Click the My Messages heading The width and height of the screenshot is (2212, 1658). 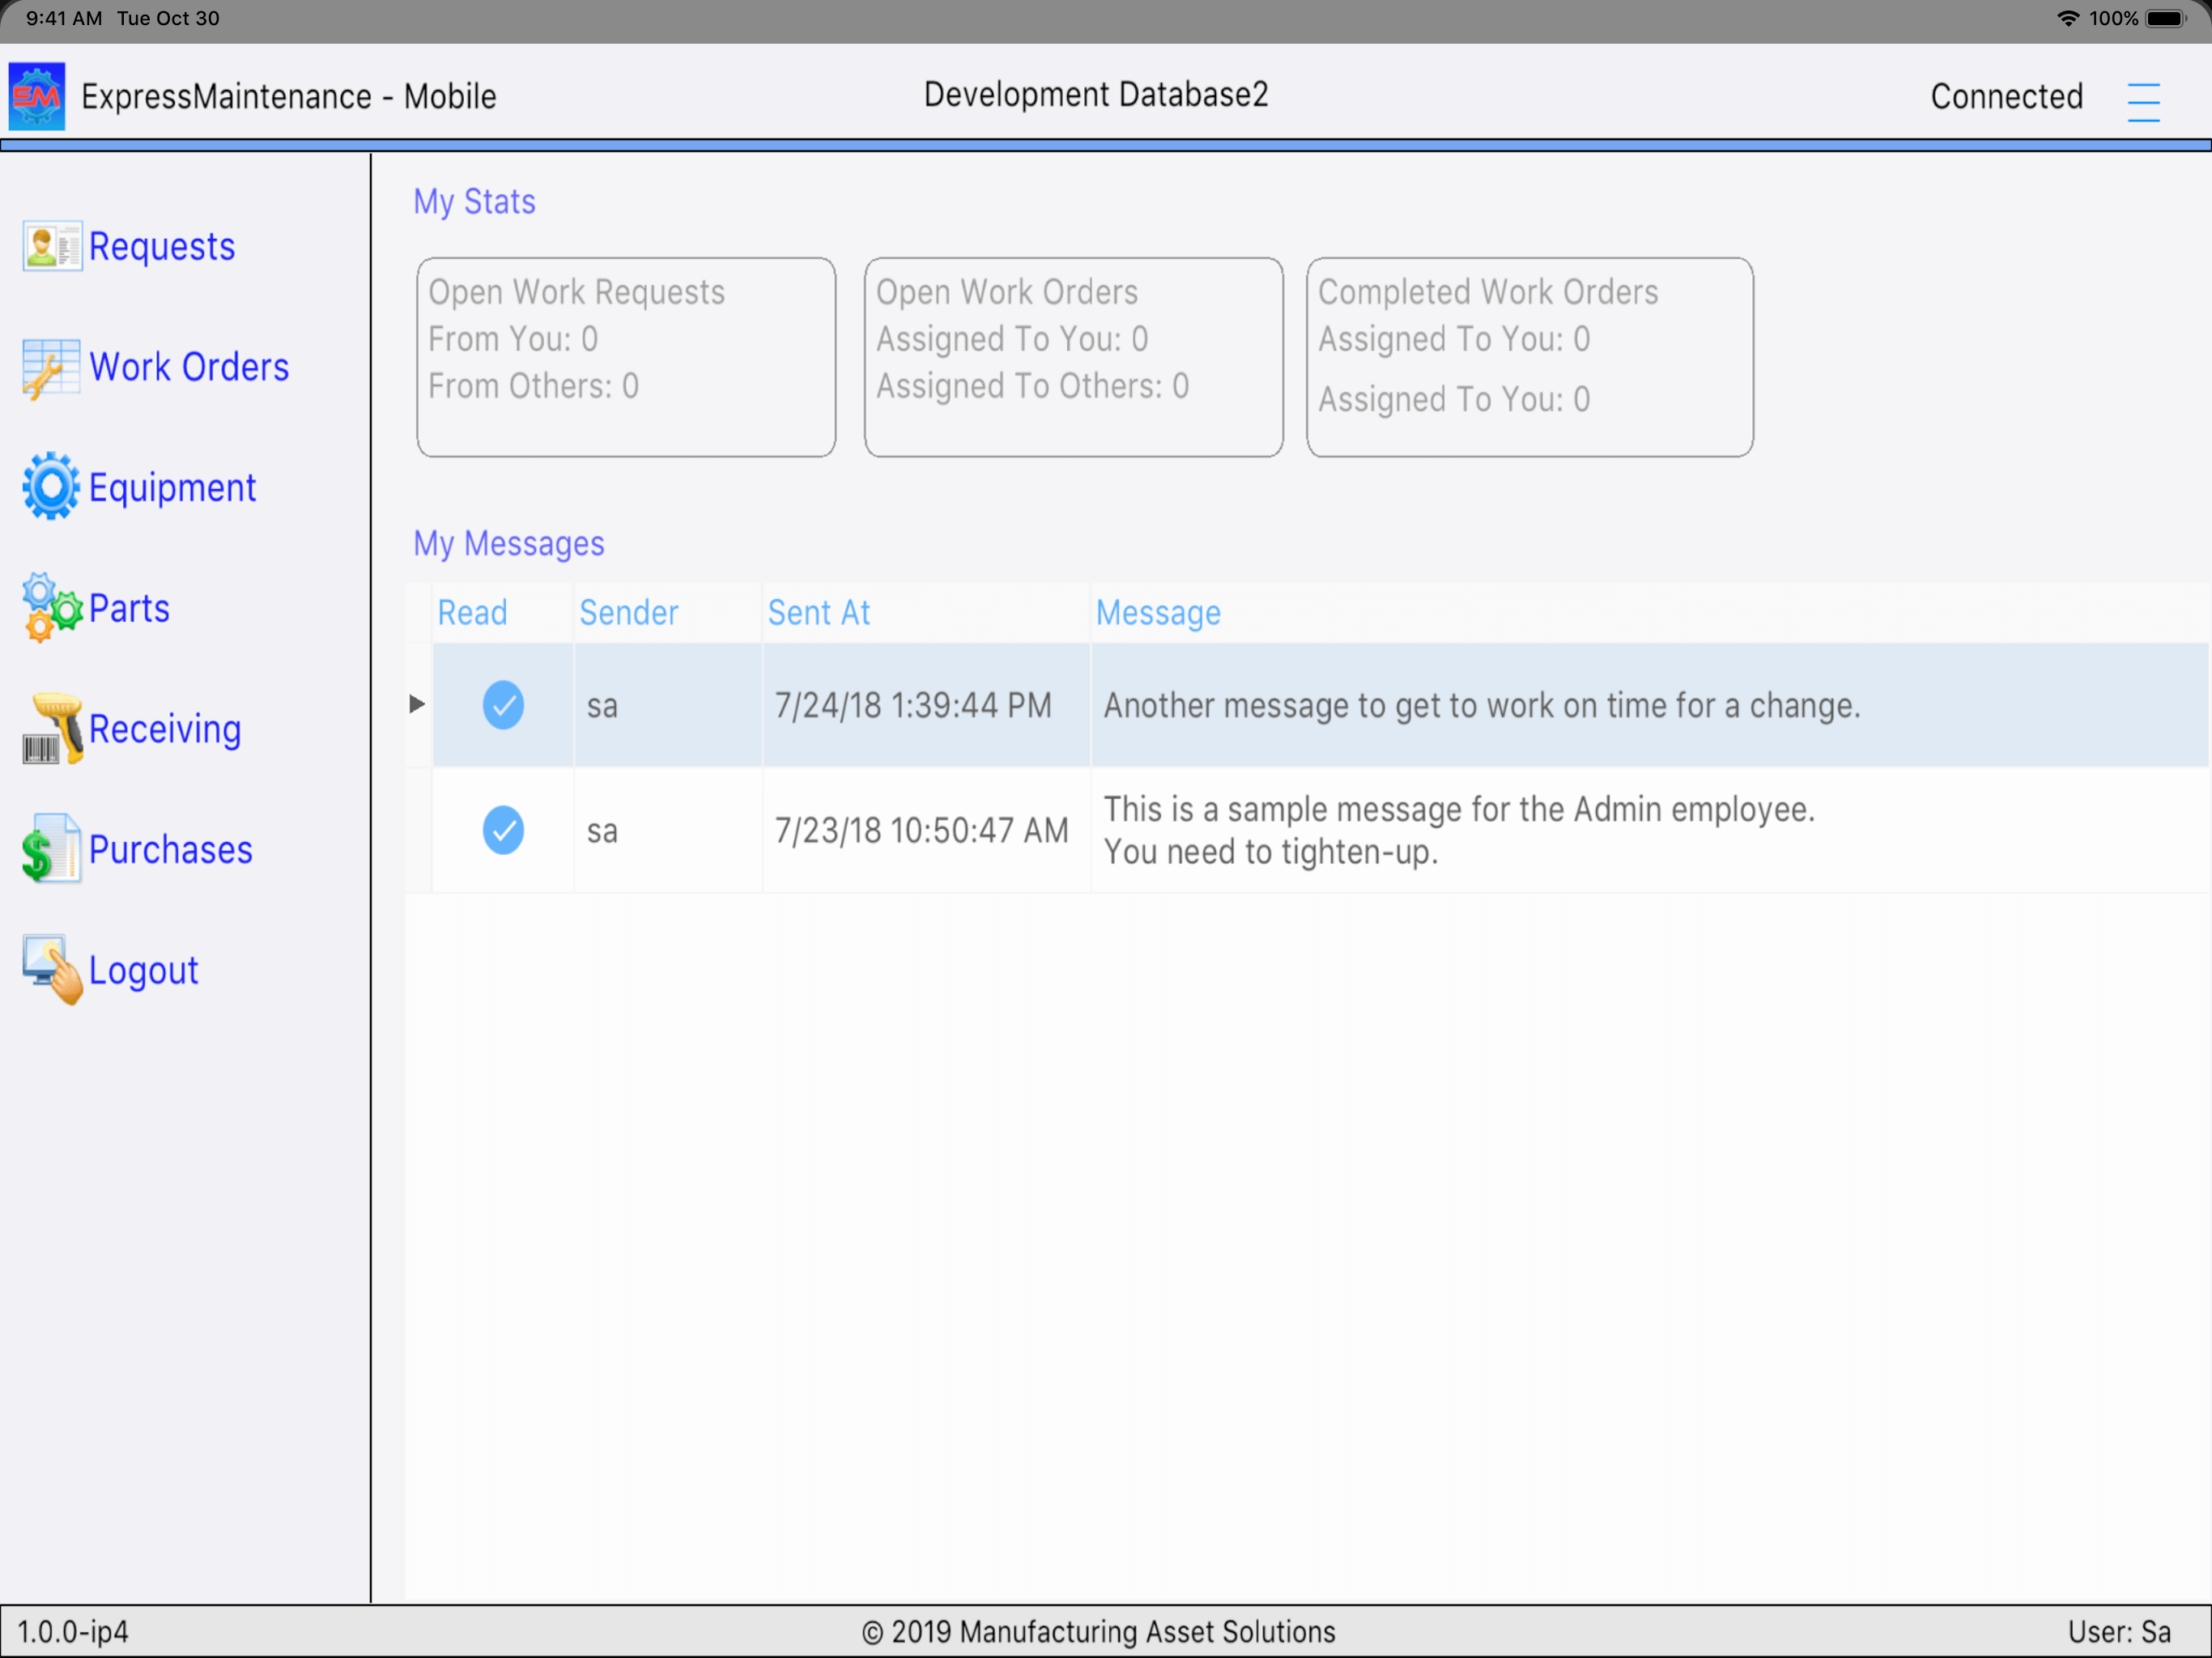tap(508, 543)
